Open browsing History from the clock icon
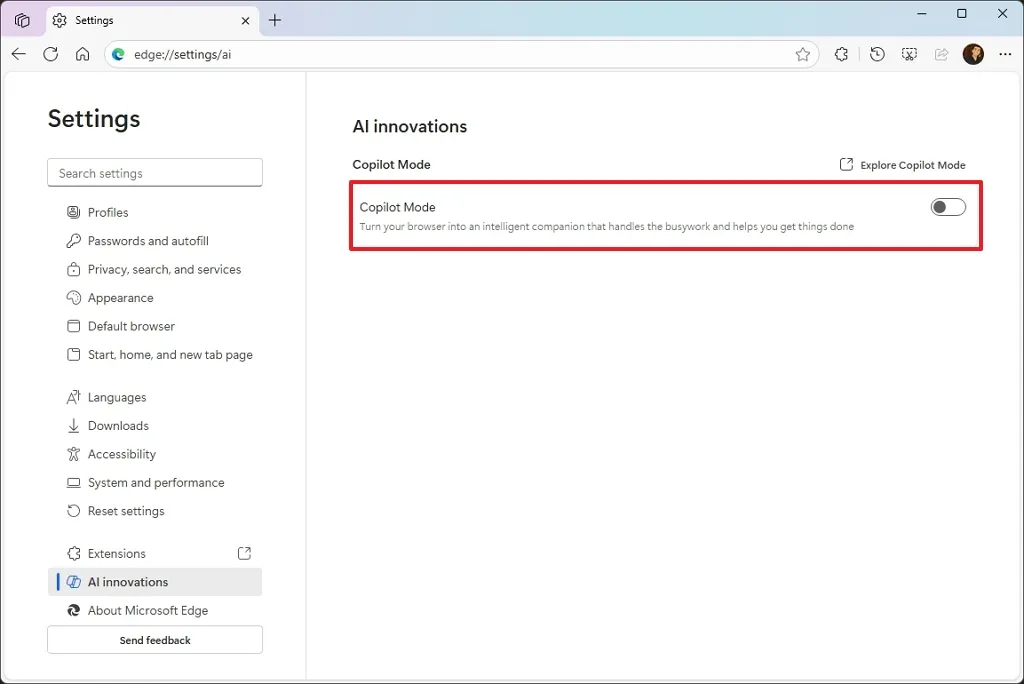Viewport: 1024px width, 684px height. [877, 54]
